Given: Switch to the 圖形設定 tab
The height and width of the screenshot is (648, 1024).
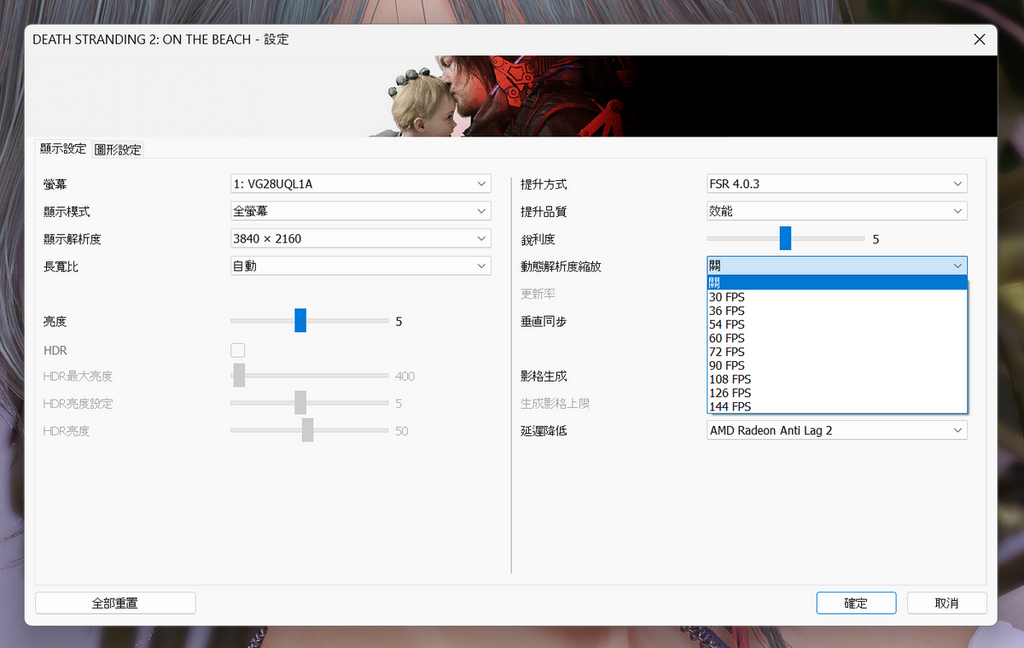Looking at the screenshot, I should pos(118,150).
